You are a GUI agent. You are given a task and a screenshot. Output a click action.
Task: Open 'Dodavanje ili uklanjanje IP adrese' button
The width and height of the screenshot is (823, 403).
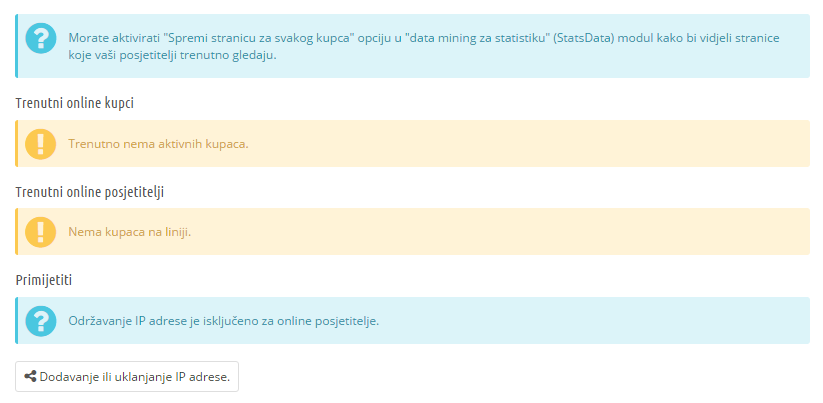(x=127, y=376)
